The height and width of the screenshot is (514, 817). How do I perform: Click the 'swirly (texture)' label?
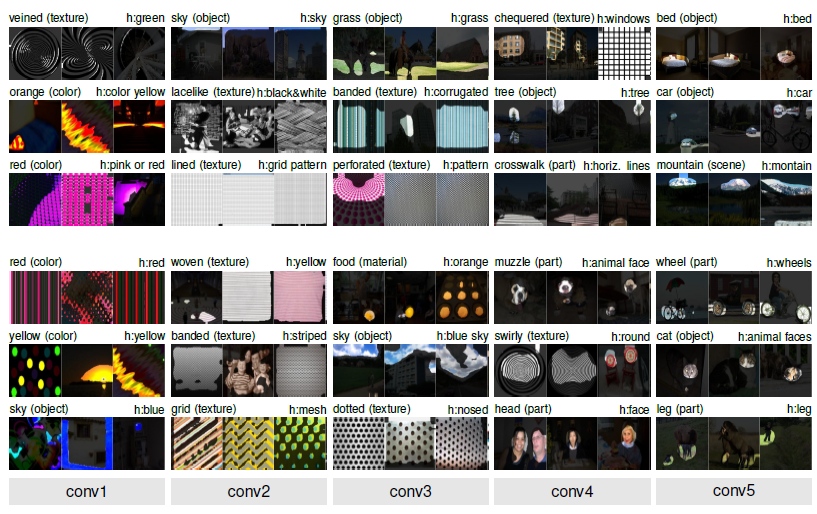[x=532, y=336]
